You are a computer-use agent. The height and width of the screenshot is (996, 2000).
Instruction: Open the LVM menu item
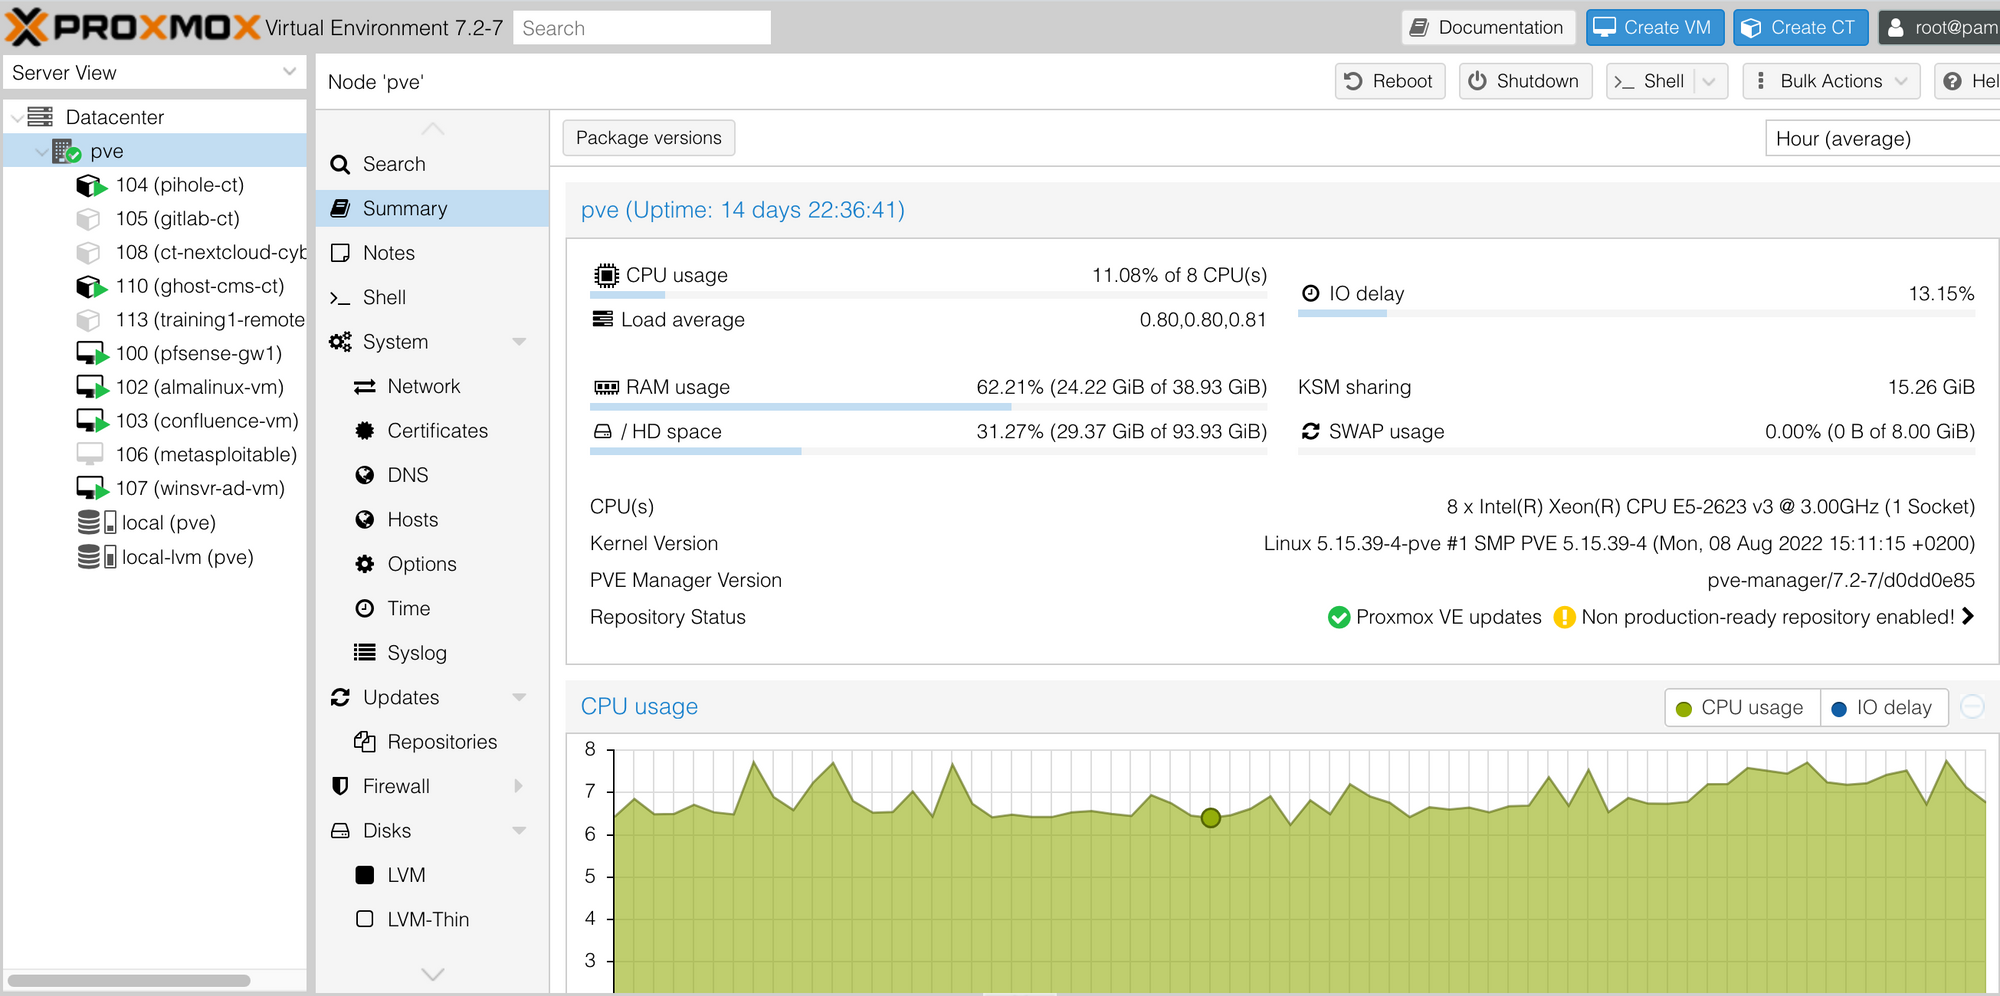[432, 875]
